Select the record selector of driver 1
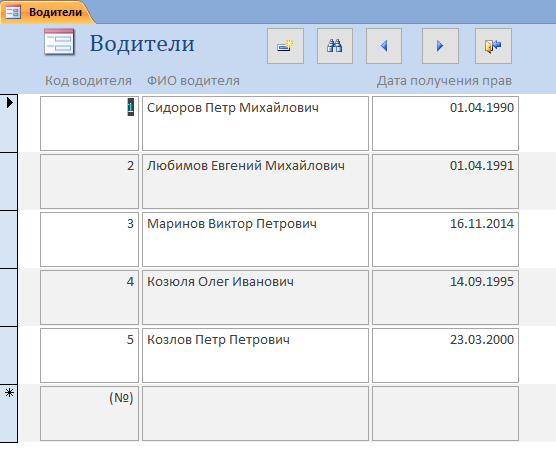The width and height of the screenshot is (556, 469). tap(9, 123)
